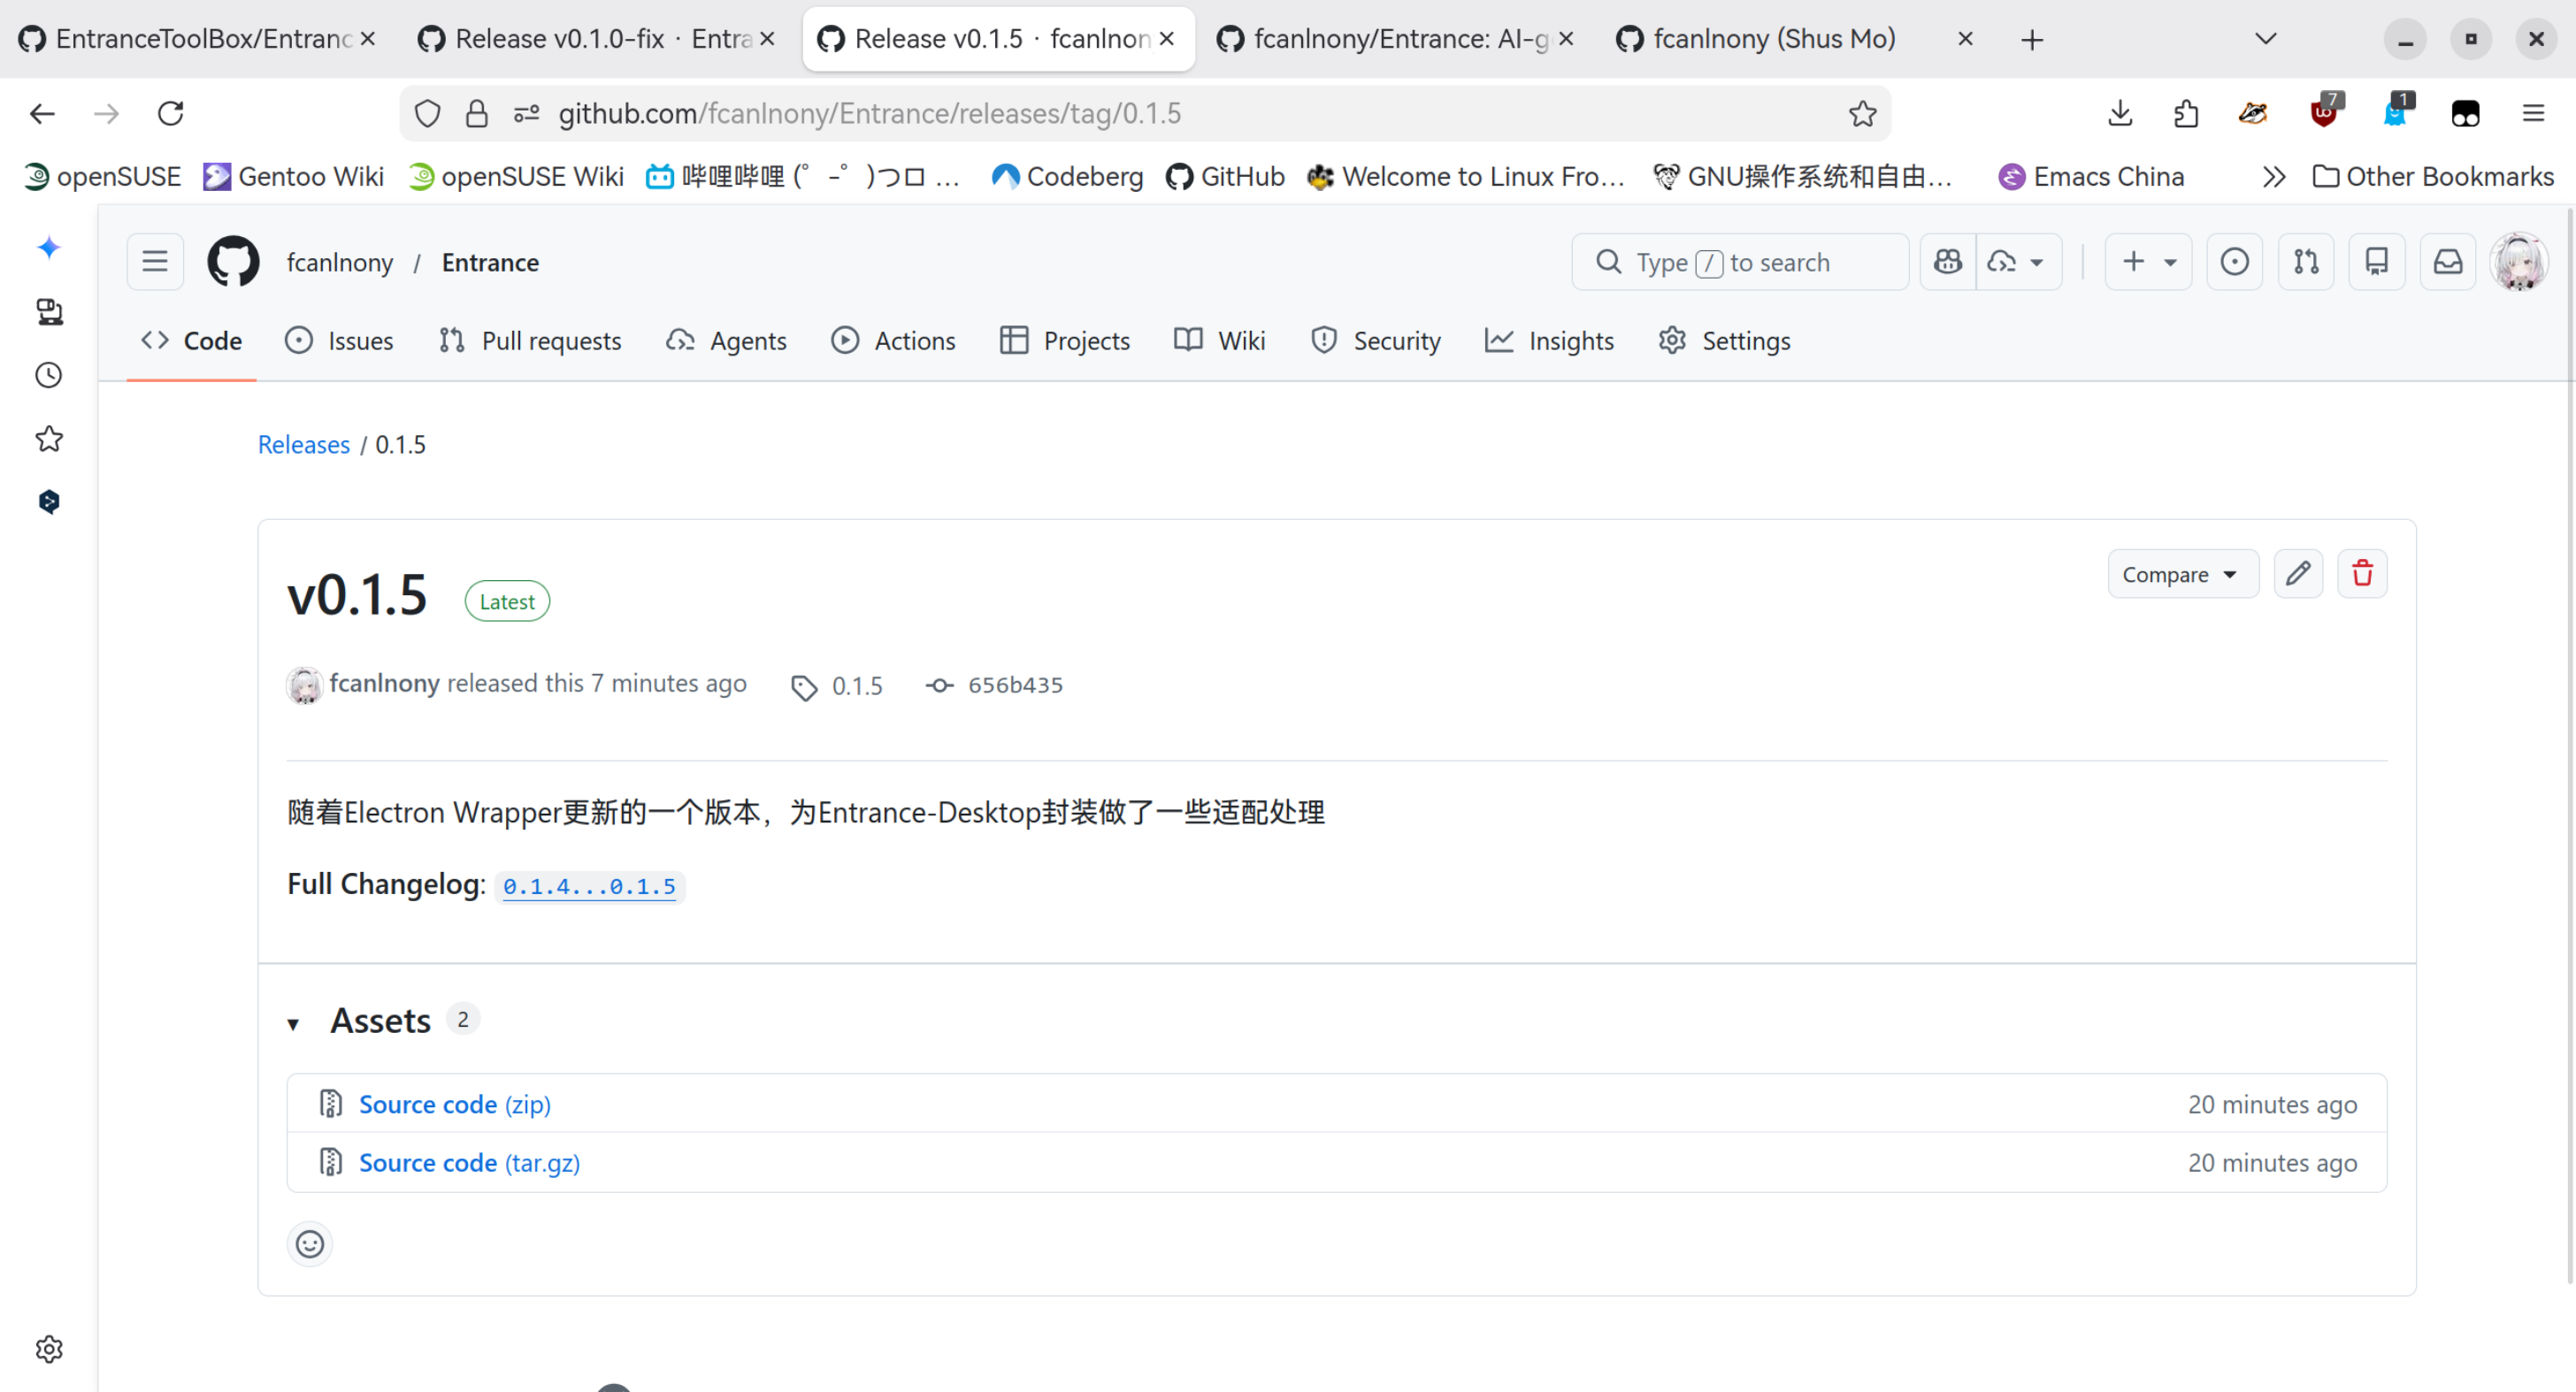This screenshot has height=1392, width=2576.
Task: Reload the current page
Action: point(171,114)
